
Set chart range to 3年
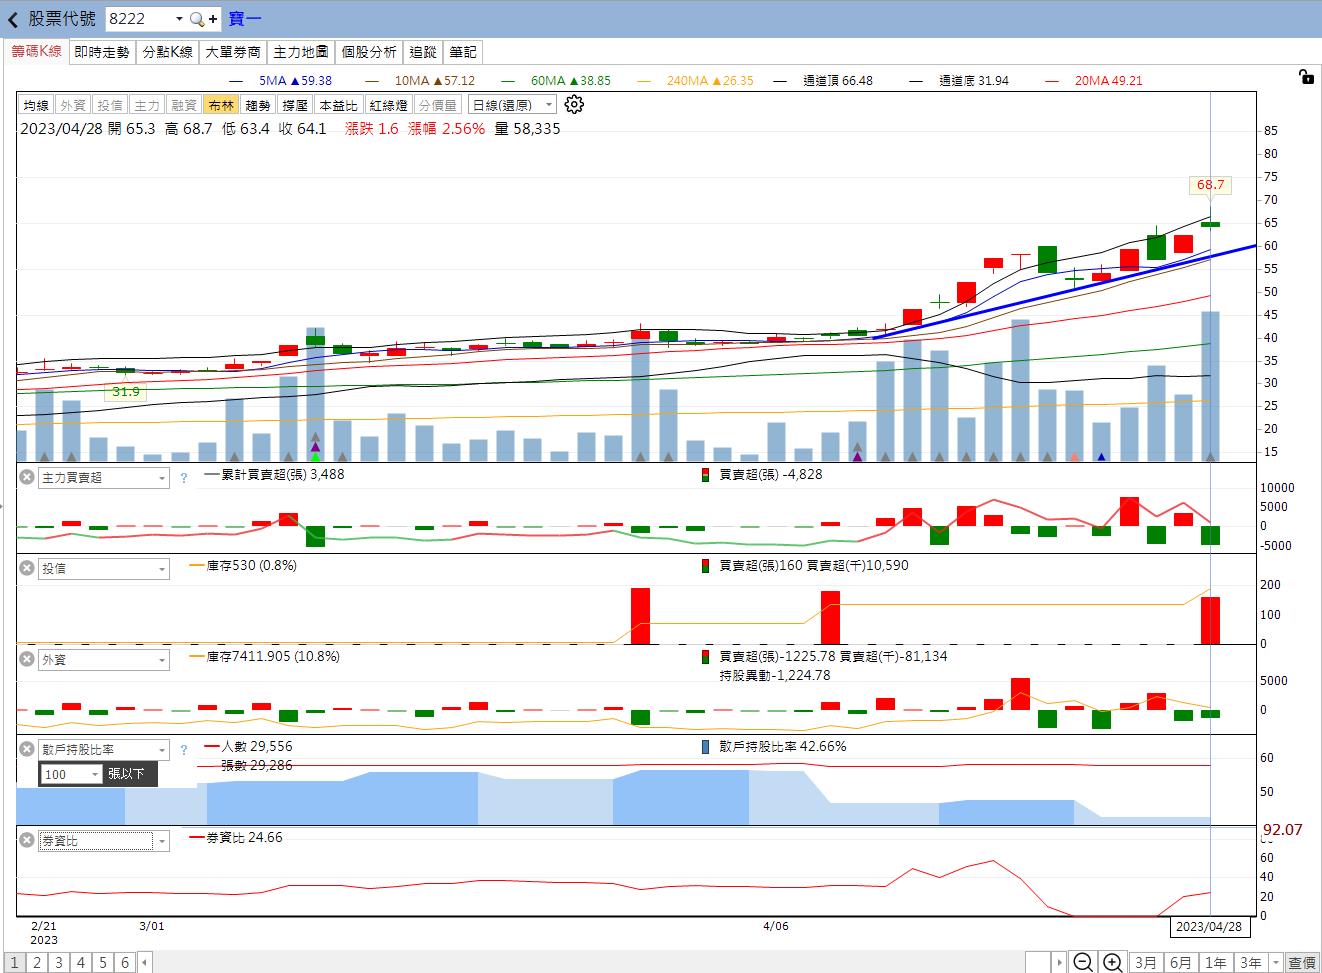click(x=1251, y=962)
